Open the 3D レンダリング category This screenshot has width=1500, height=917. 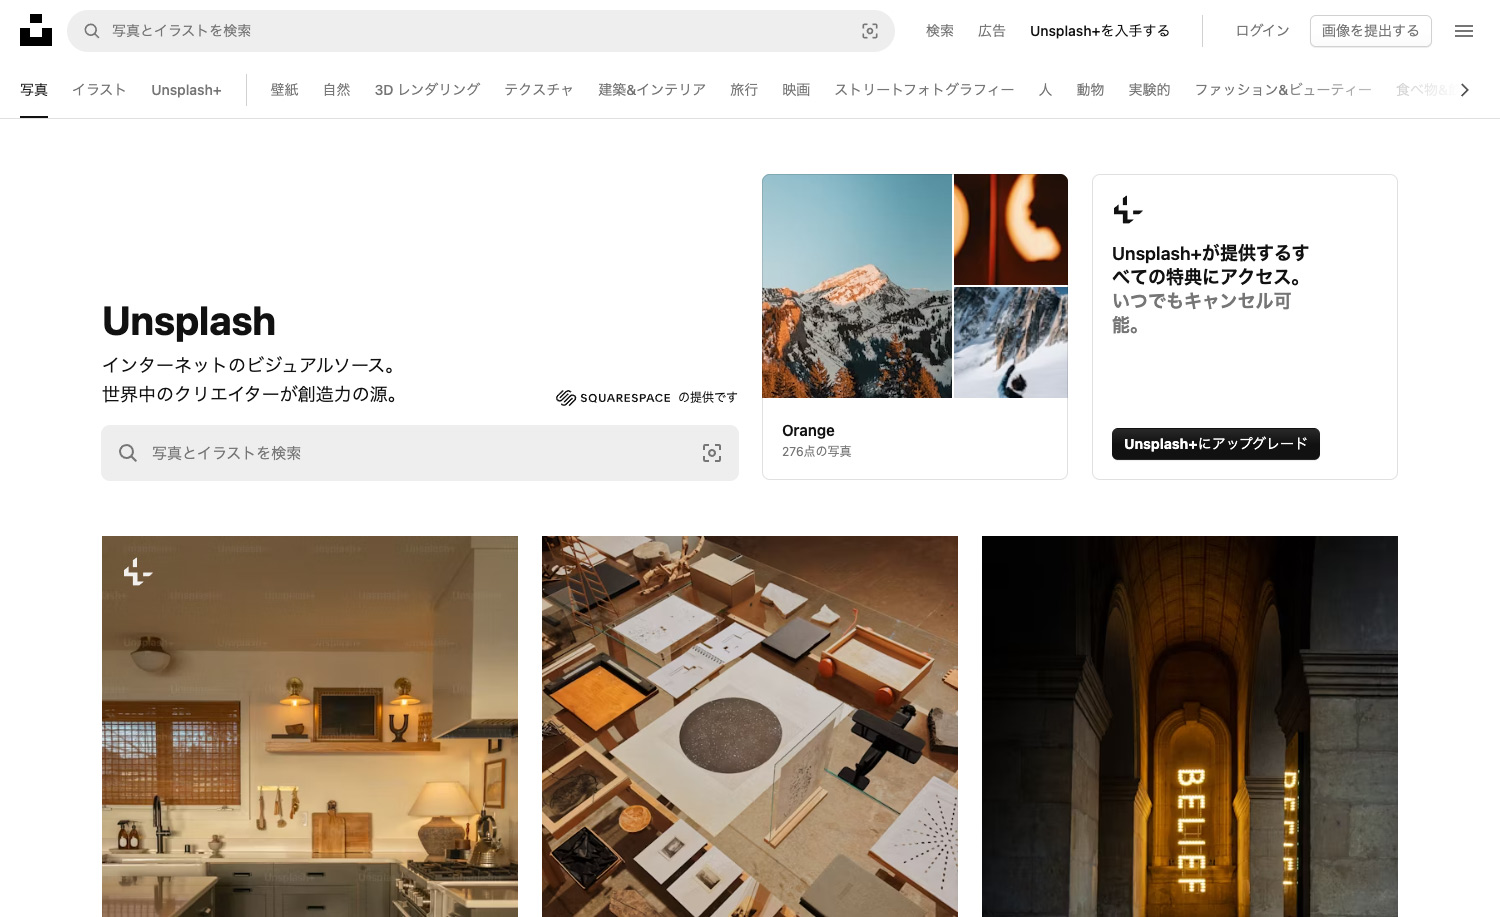[x=427, y=90]
